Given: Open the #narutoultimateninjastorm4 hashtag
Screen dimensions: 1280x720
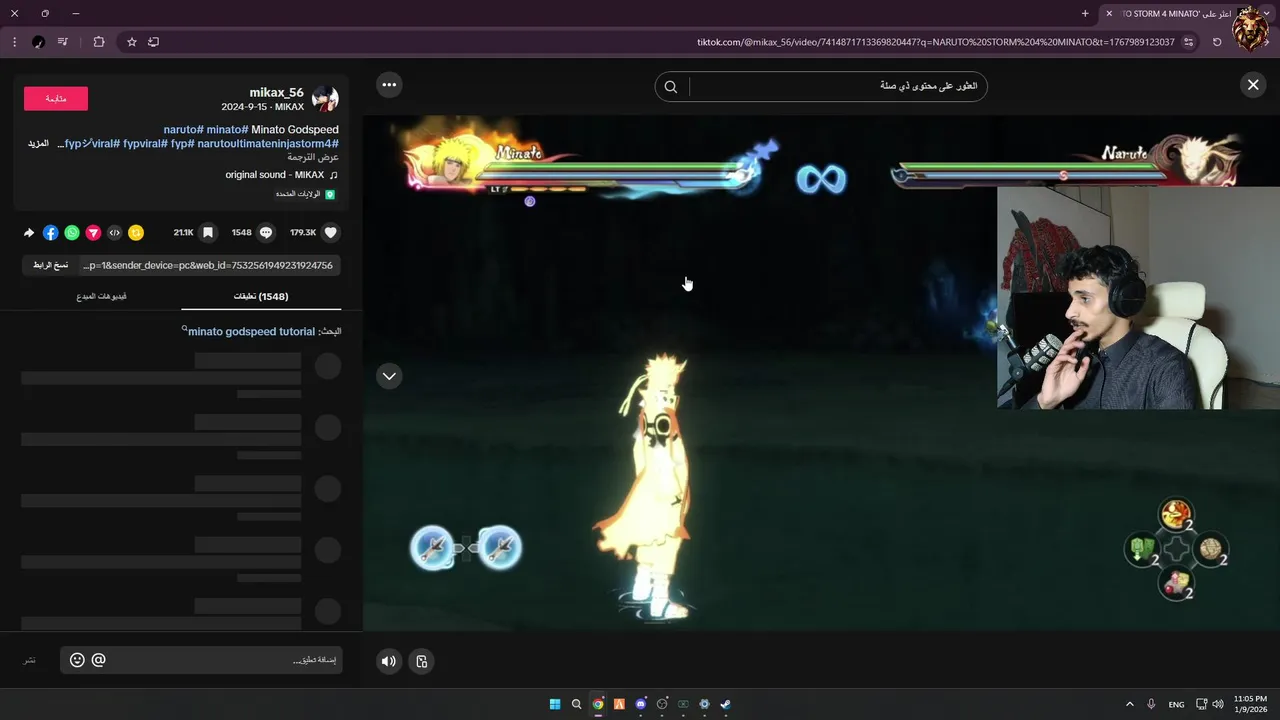Looking at the screenshot, I should (268, 144).
